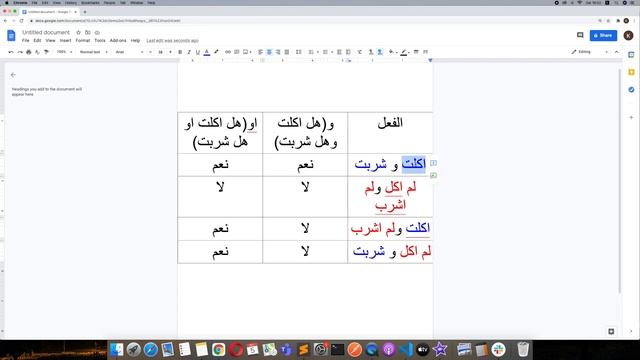Switch to left-to-right paragraph direction

pyautogui.click(x=371, y=52)
